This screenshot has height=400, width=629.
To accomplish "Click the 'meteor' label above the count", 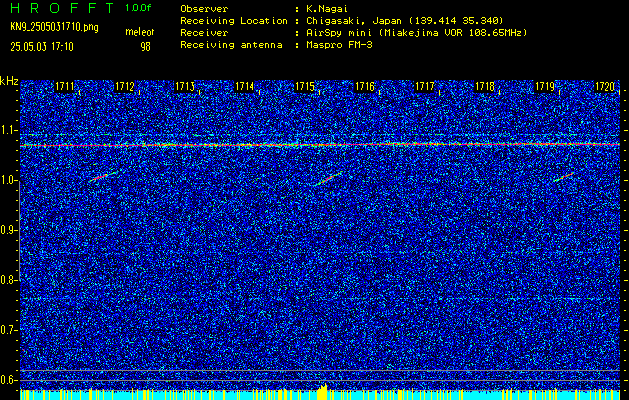I will 140,32.
